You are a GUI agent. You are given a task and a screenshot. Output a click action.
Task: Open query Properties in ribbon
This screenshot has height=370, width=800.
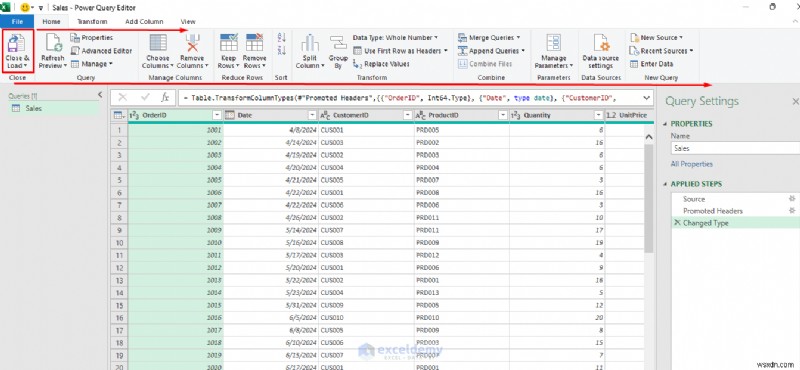92,38
